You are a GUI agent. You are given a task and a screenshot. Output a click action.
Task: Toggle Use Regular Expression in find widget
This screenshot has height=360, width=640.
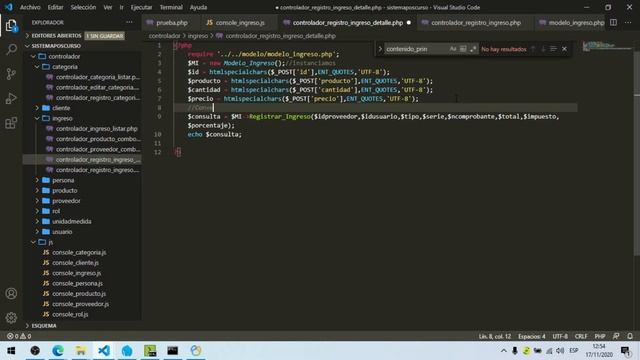pos(473,49)
